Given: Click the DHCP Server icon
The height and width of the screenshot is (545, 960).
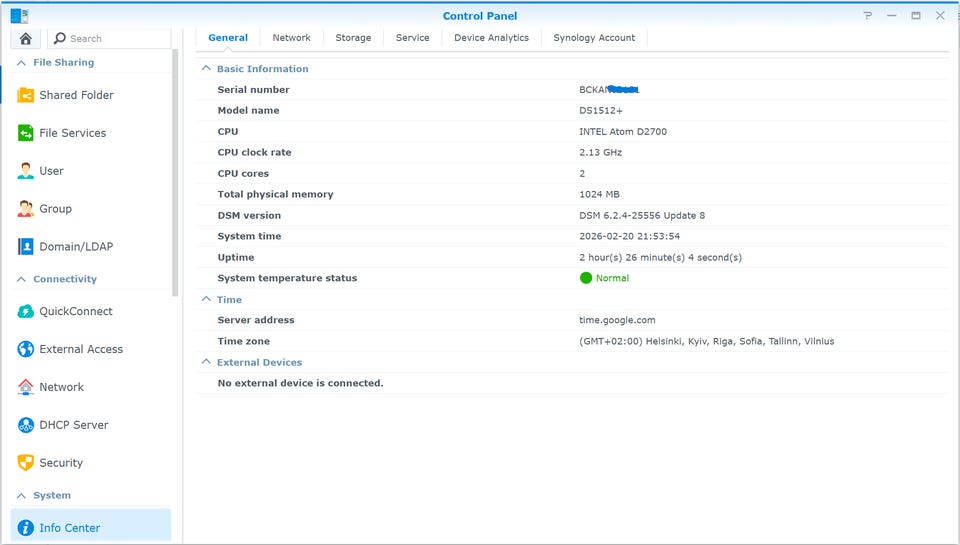Looking at the screenshot, I should coord(26,425).
